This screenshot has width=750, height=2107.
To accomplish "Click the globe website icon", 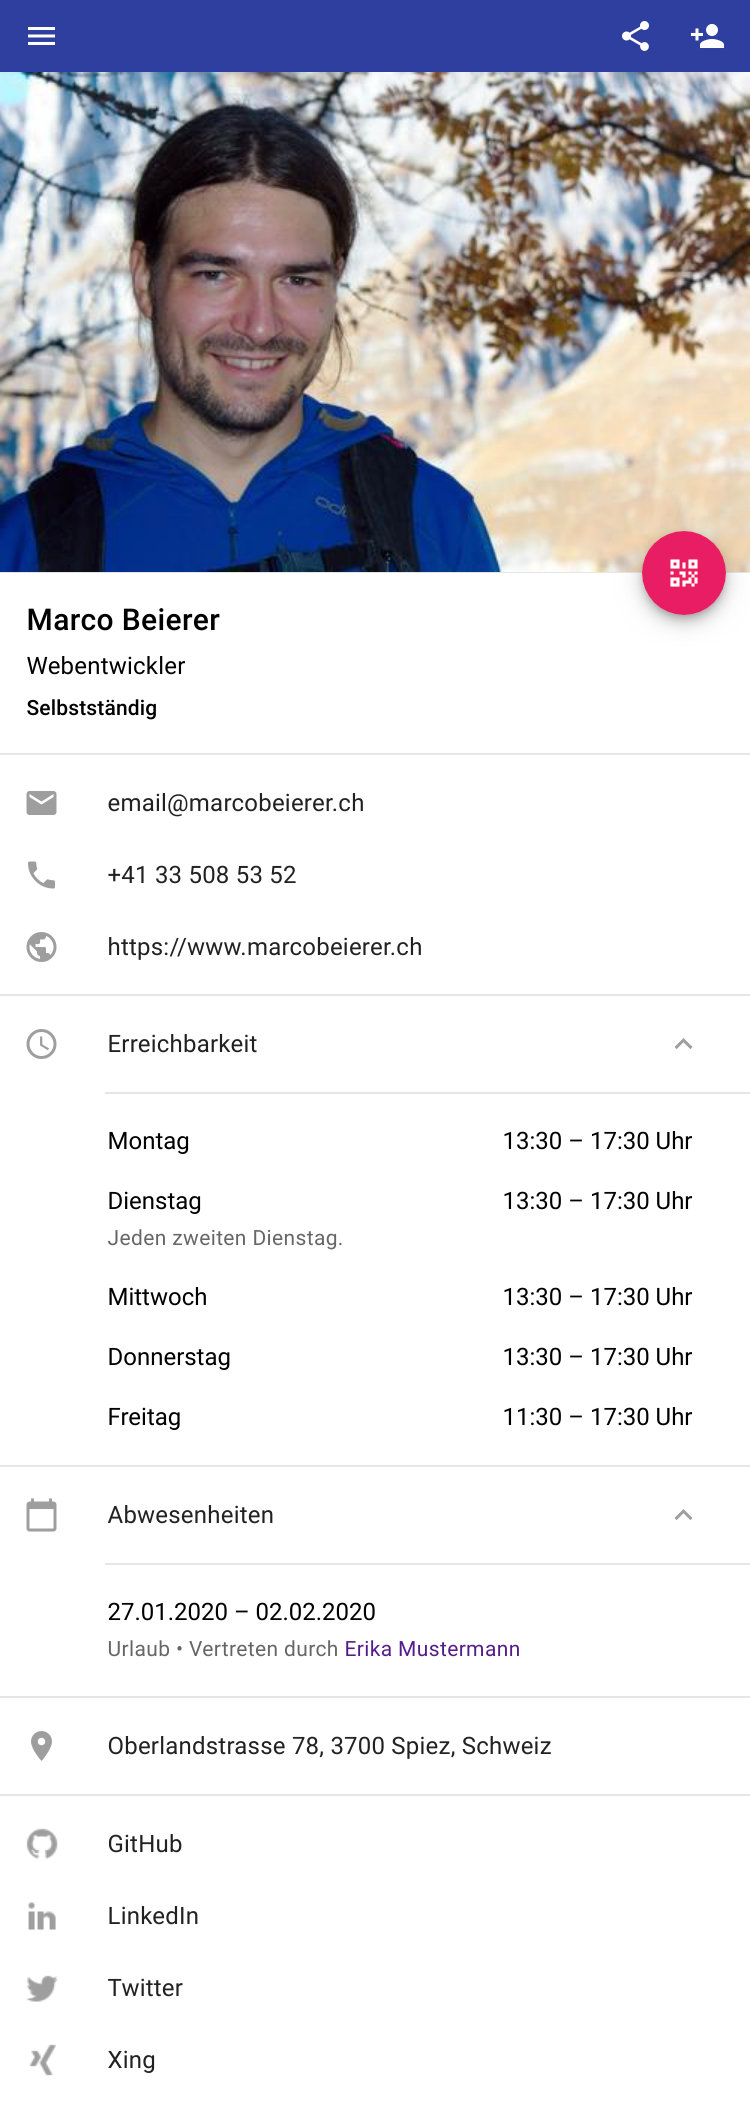I will (x=41, y=947).
